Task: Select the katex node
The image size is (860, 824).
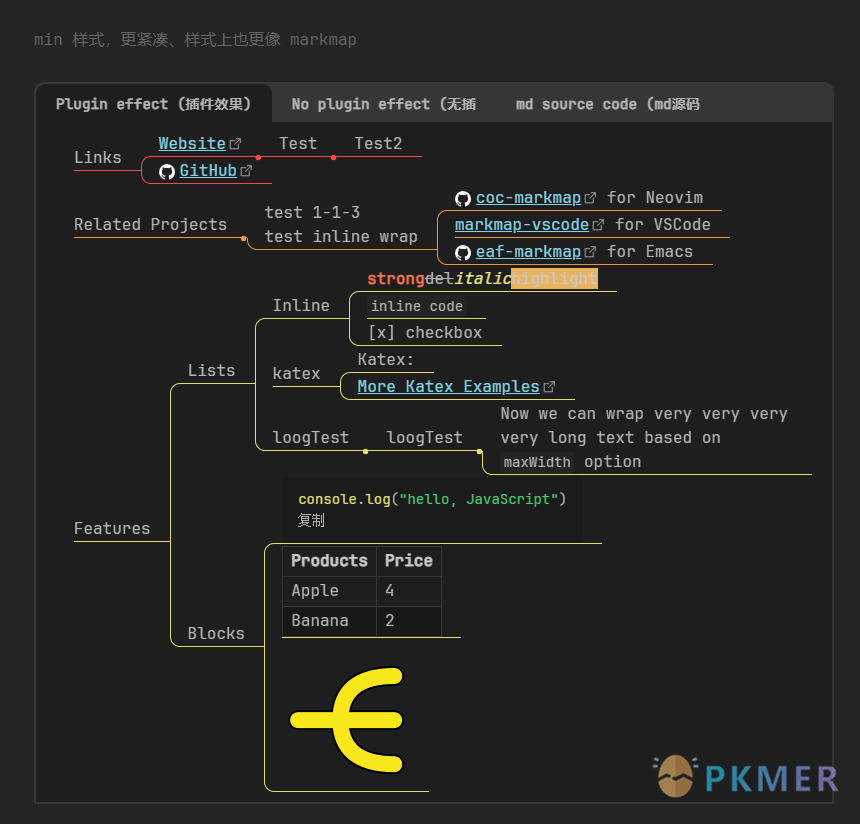Action: pos(296,373)
